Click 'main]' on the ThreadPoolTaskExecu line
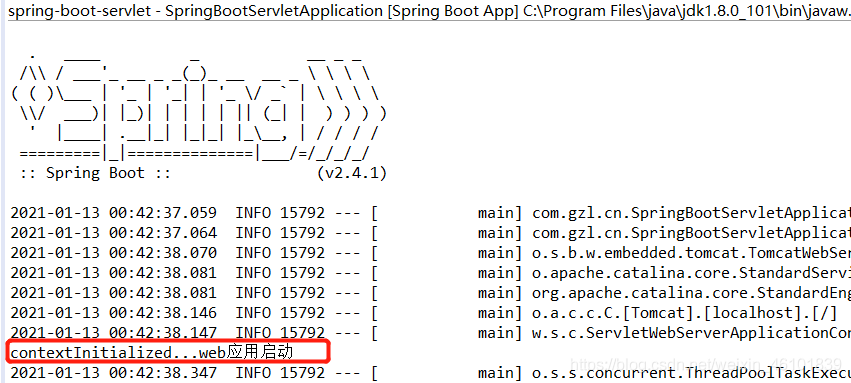Image resolution: width=851 pixels, height=383 pixels. pyautogui.click(x=499, y=373)
